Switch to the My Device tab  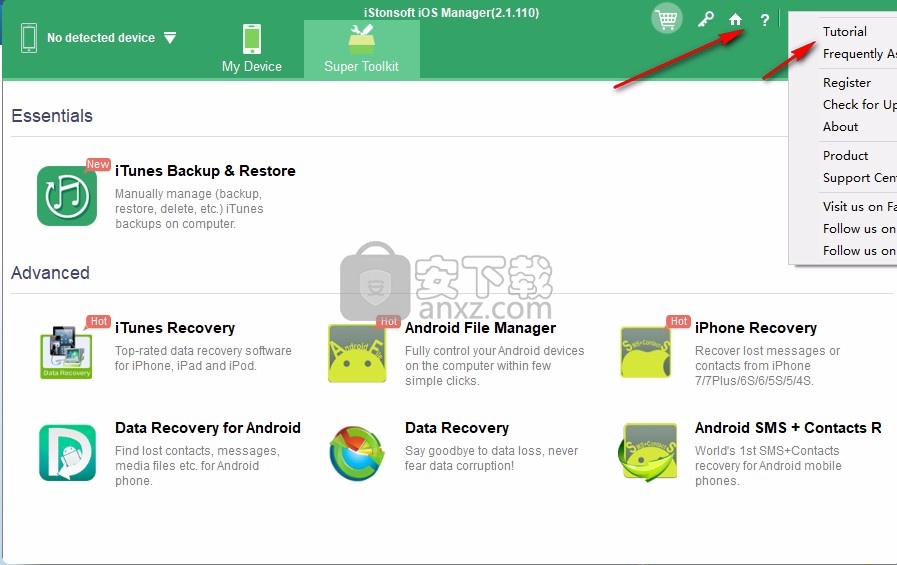252,49
